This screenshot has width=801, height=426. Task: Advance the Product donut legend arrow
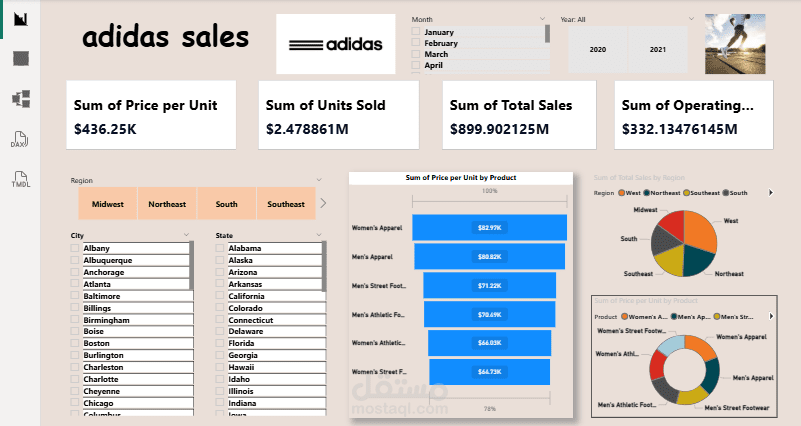(771, 316)
